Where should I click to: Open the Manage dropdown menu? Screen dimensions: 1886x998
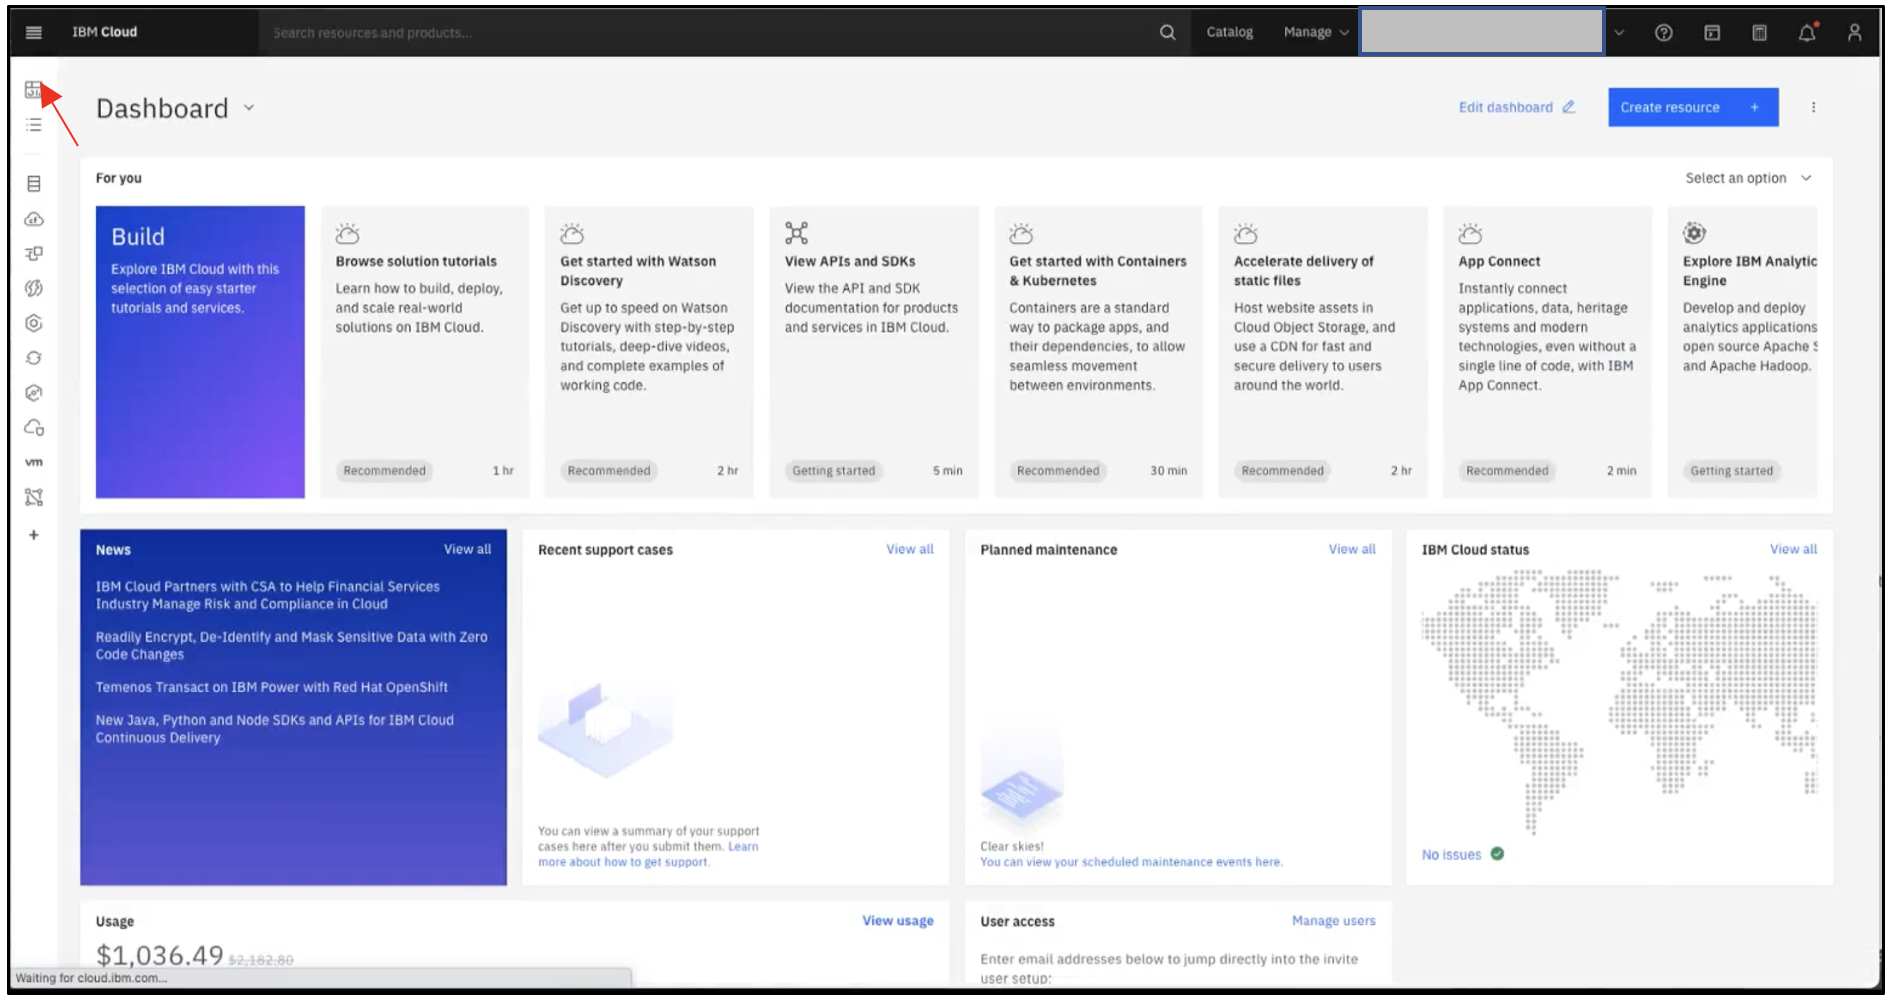click(x=1316, y=32)
